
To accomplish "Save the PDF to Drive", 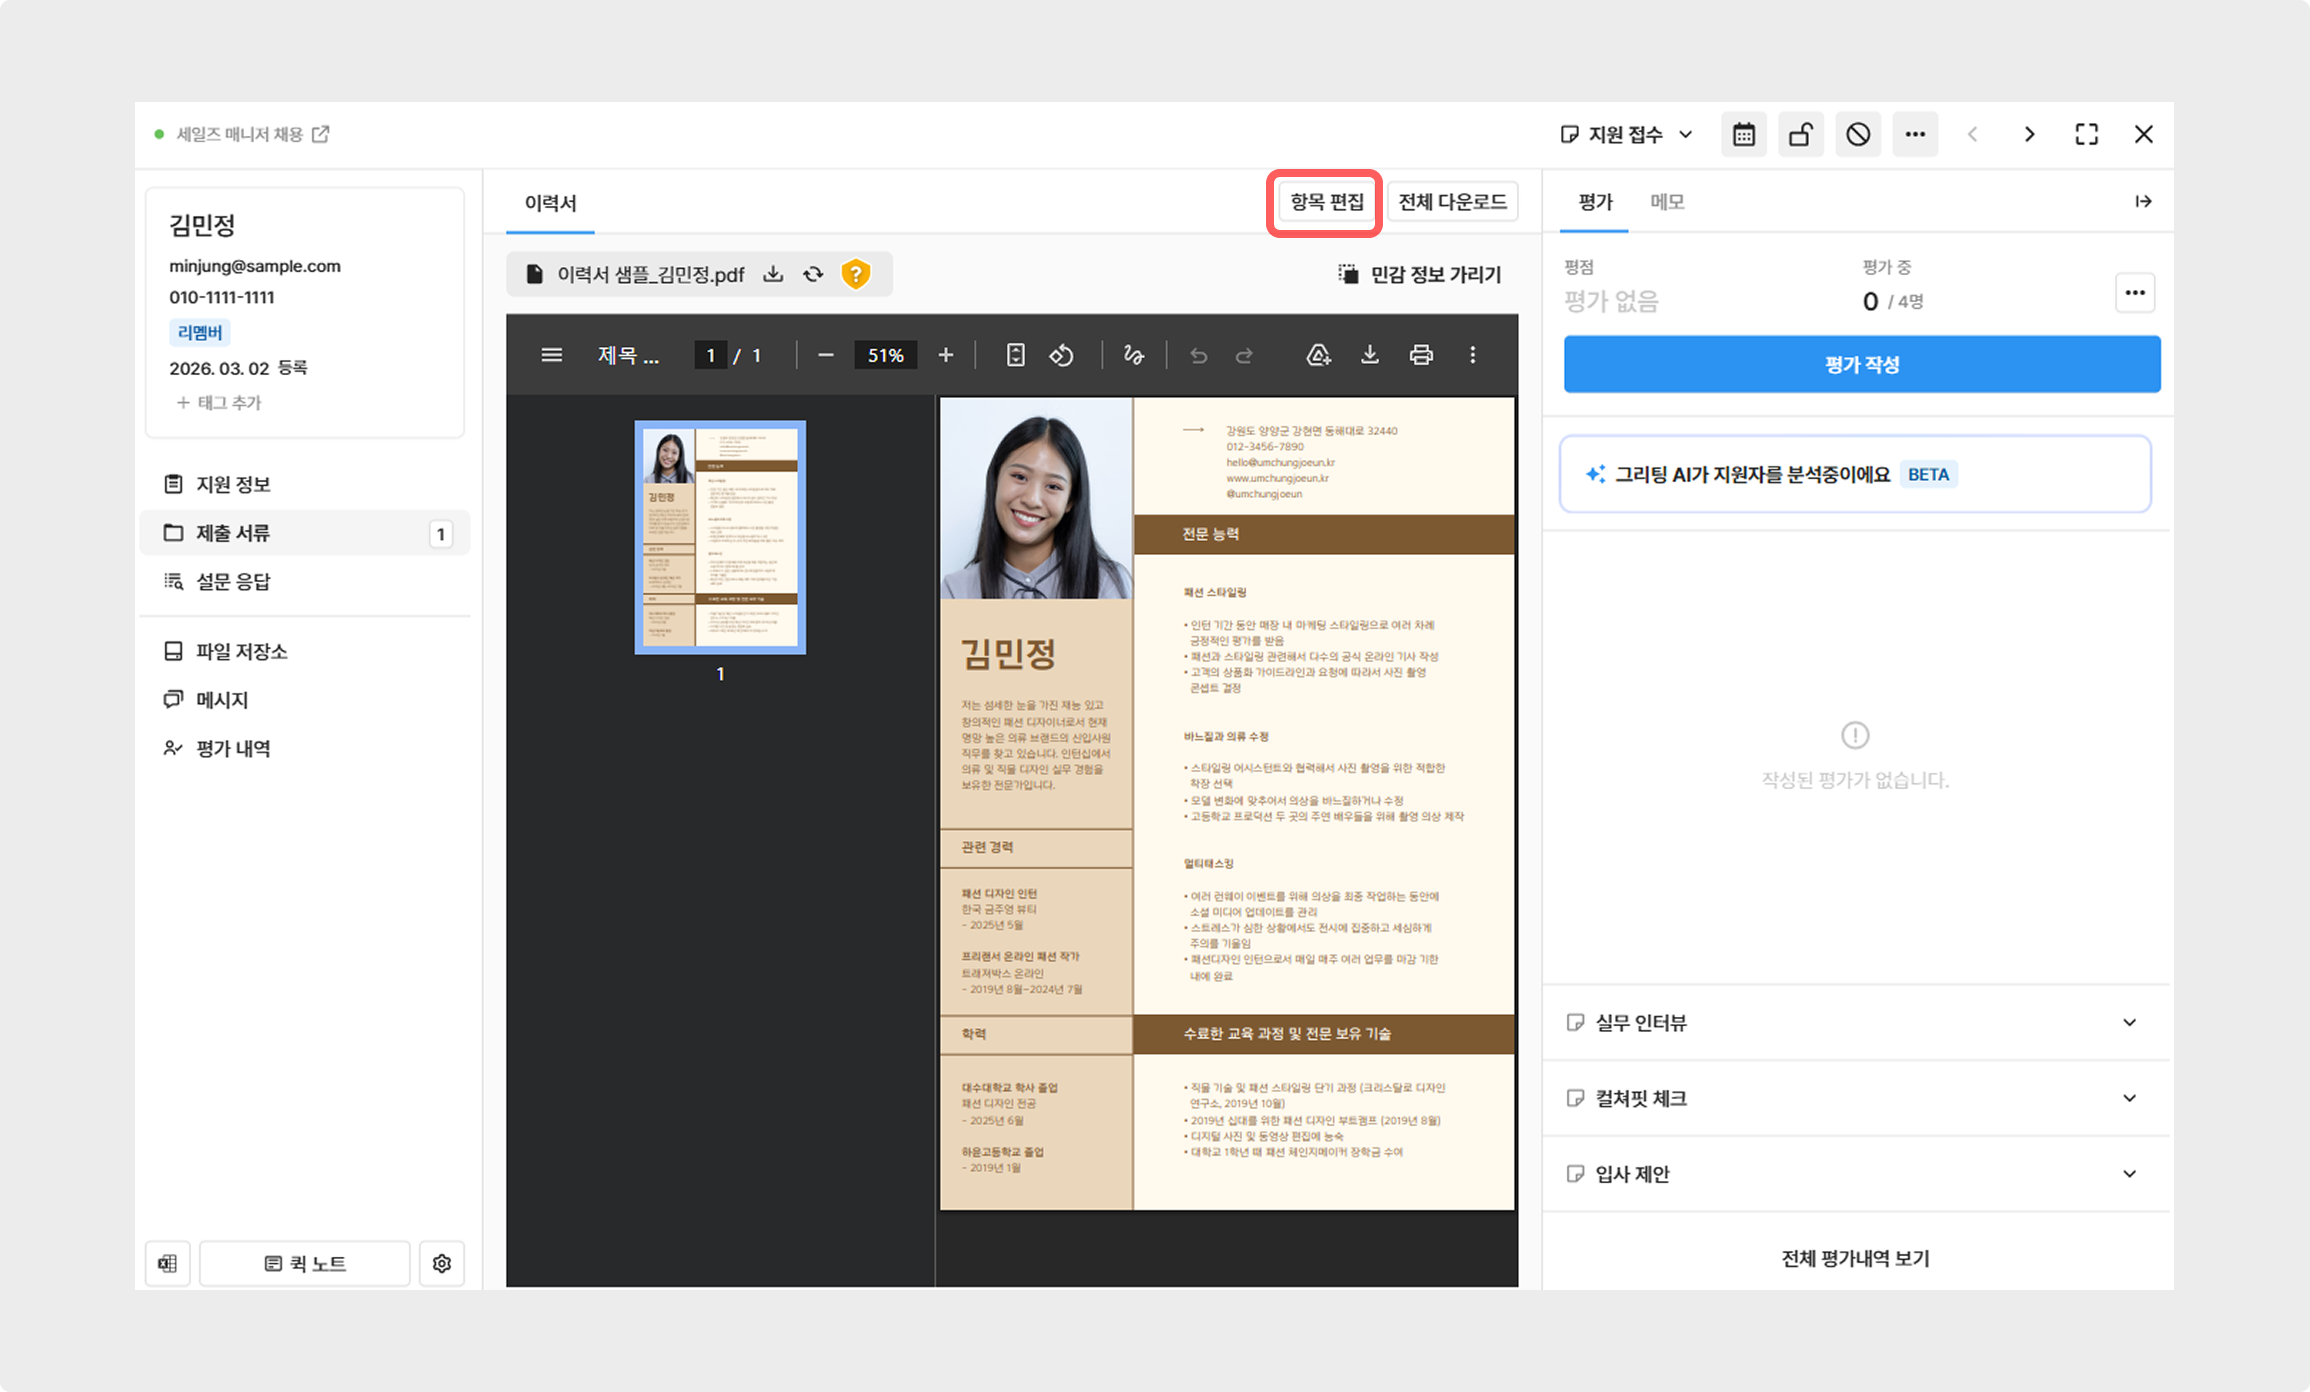I will tap(1319, 355).
